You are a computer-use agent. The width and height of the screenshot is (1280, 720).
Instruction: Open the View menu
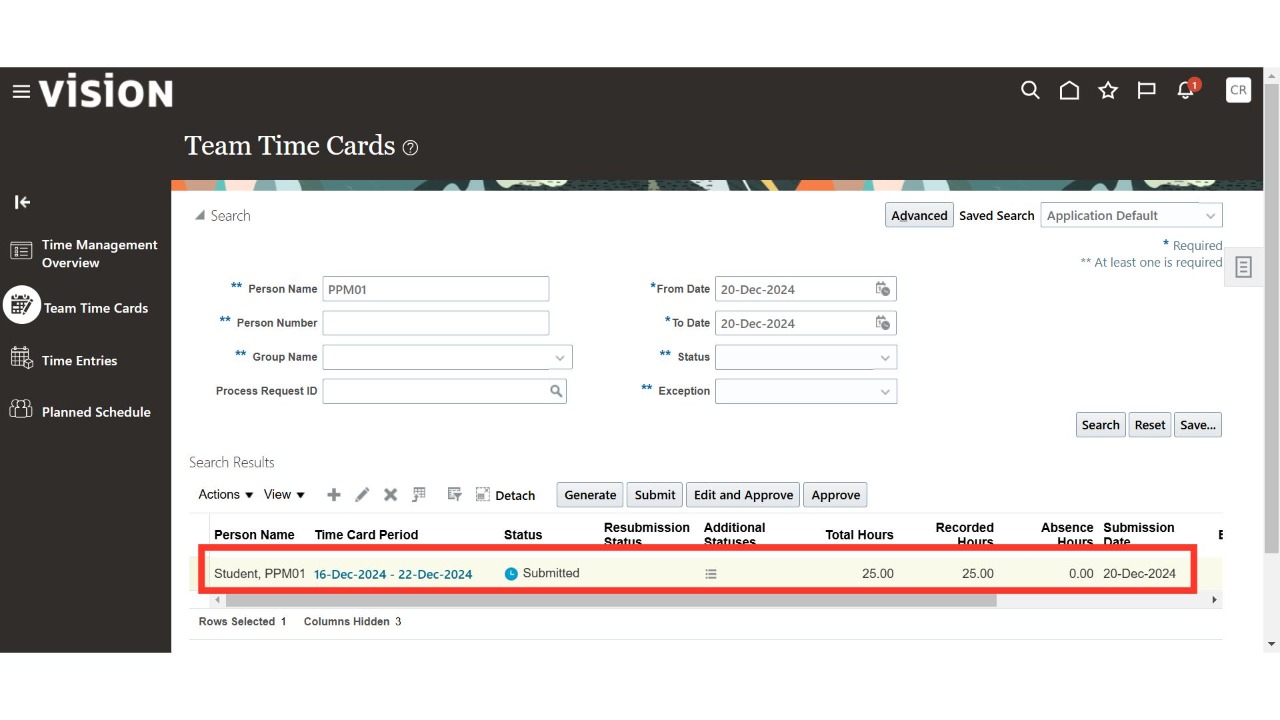click(284, 494)
